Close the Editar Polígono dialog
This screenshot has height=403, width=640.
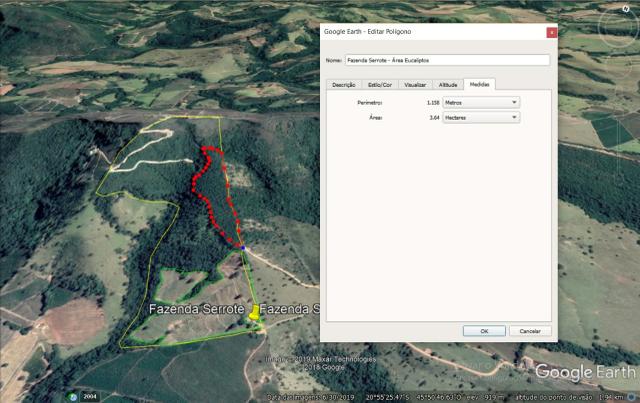coord(551,32)
